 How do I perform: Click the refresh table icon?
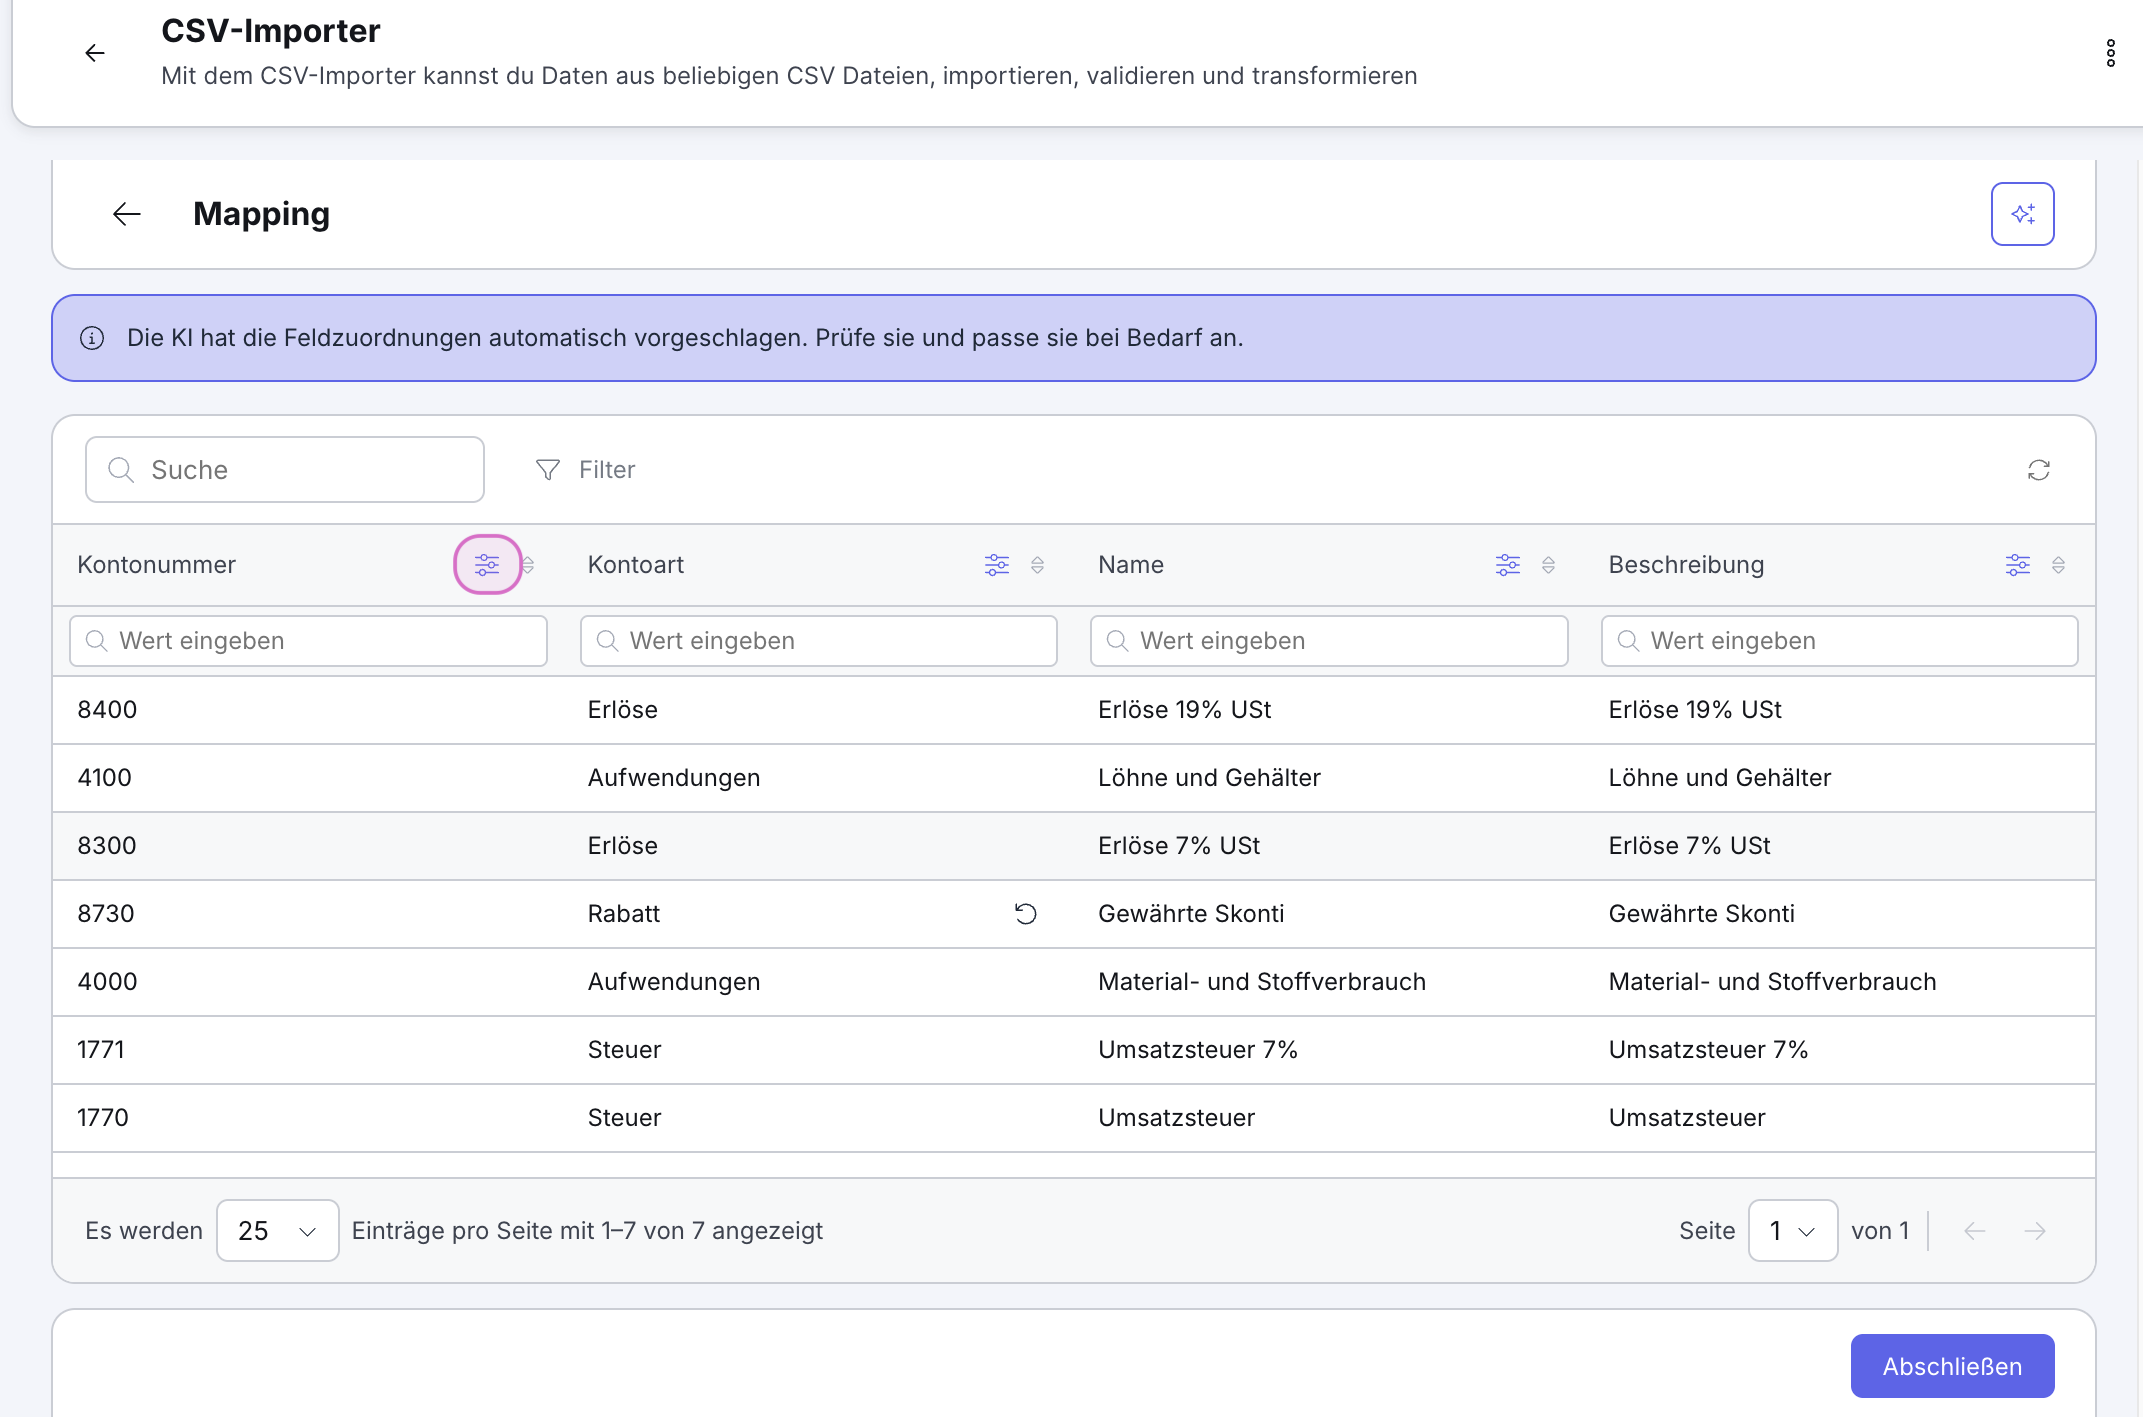point(2039,470)
